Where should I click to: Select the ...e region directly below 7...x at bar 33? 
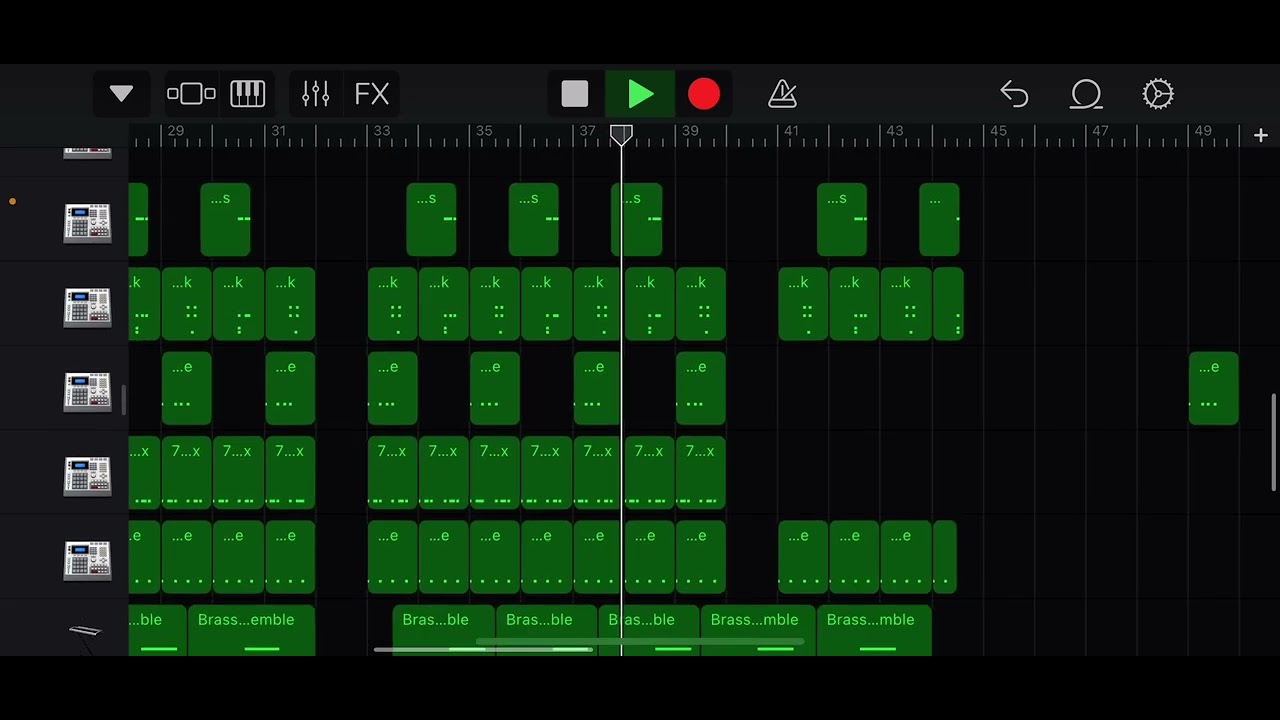click(x=392, y=557)
